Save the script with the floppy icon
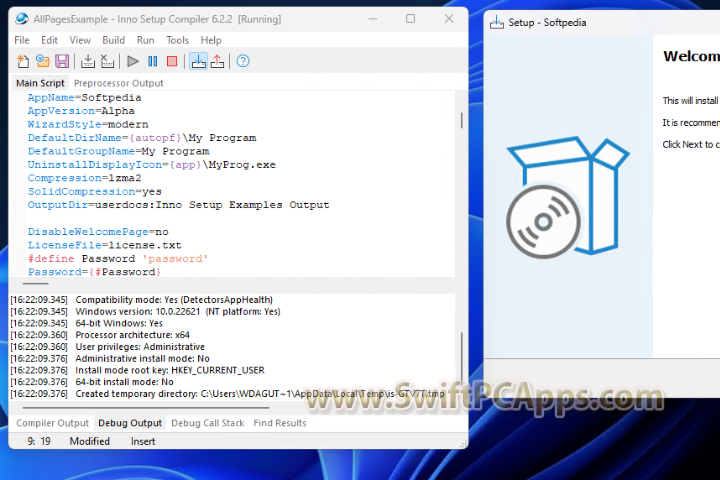 [x=62, y=61]
